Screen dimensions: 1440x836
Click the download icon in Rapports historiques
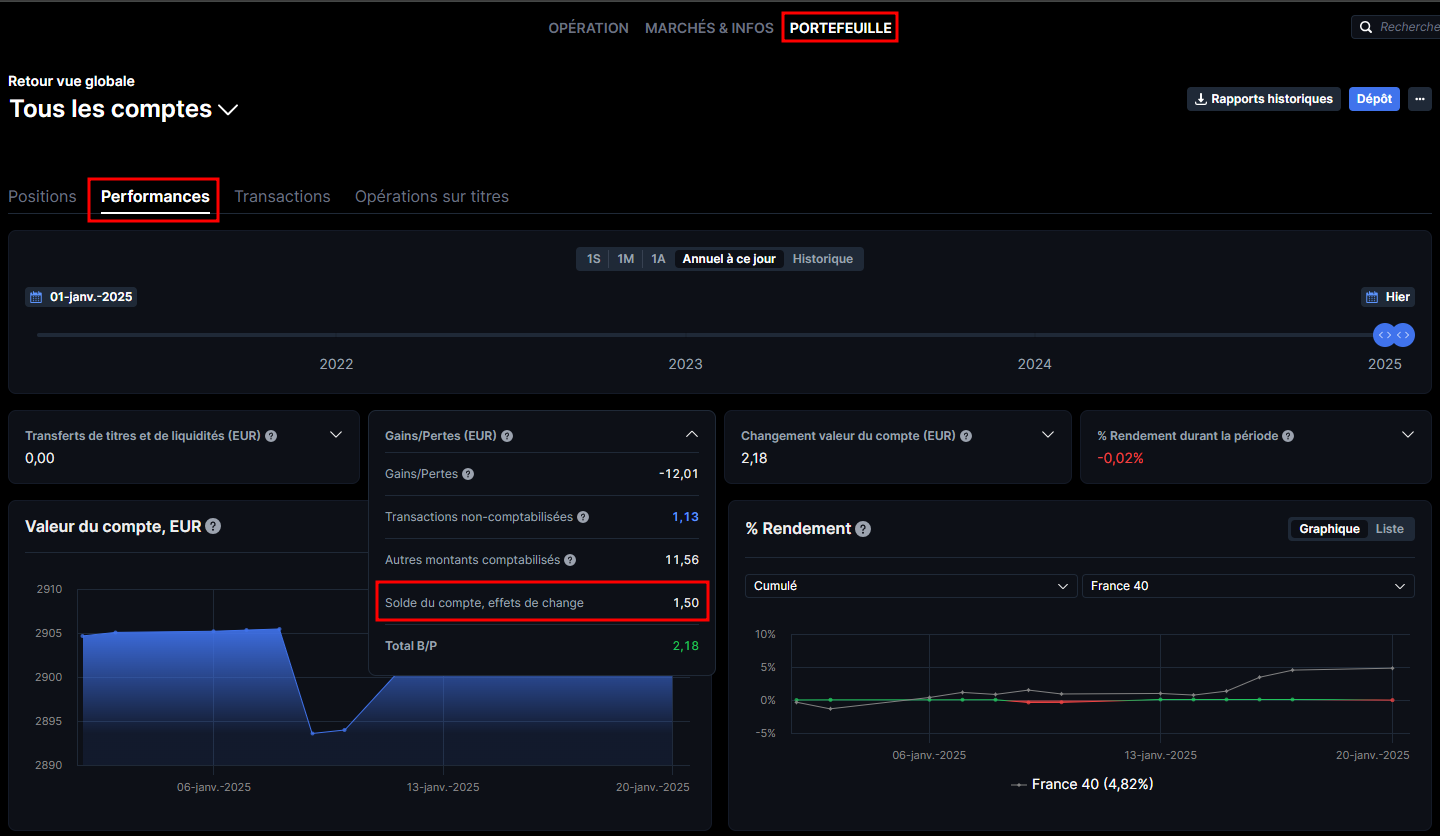point(1201,99)
